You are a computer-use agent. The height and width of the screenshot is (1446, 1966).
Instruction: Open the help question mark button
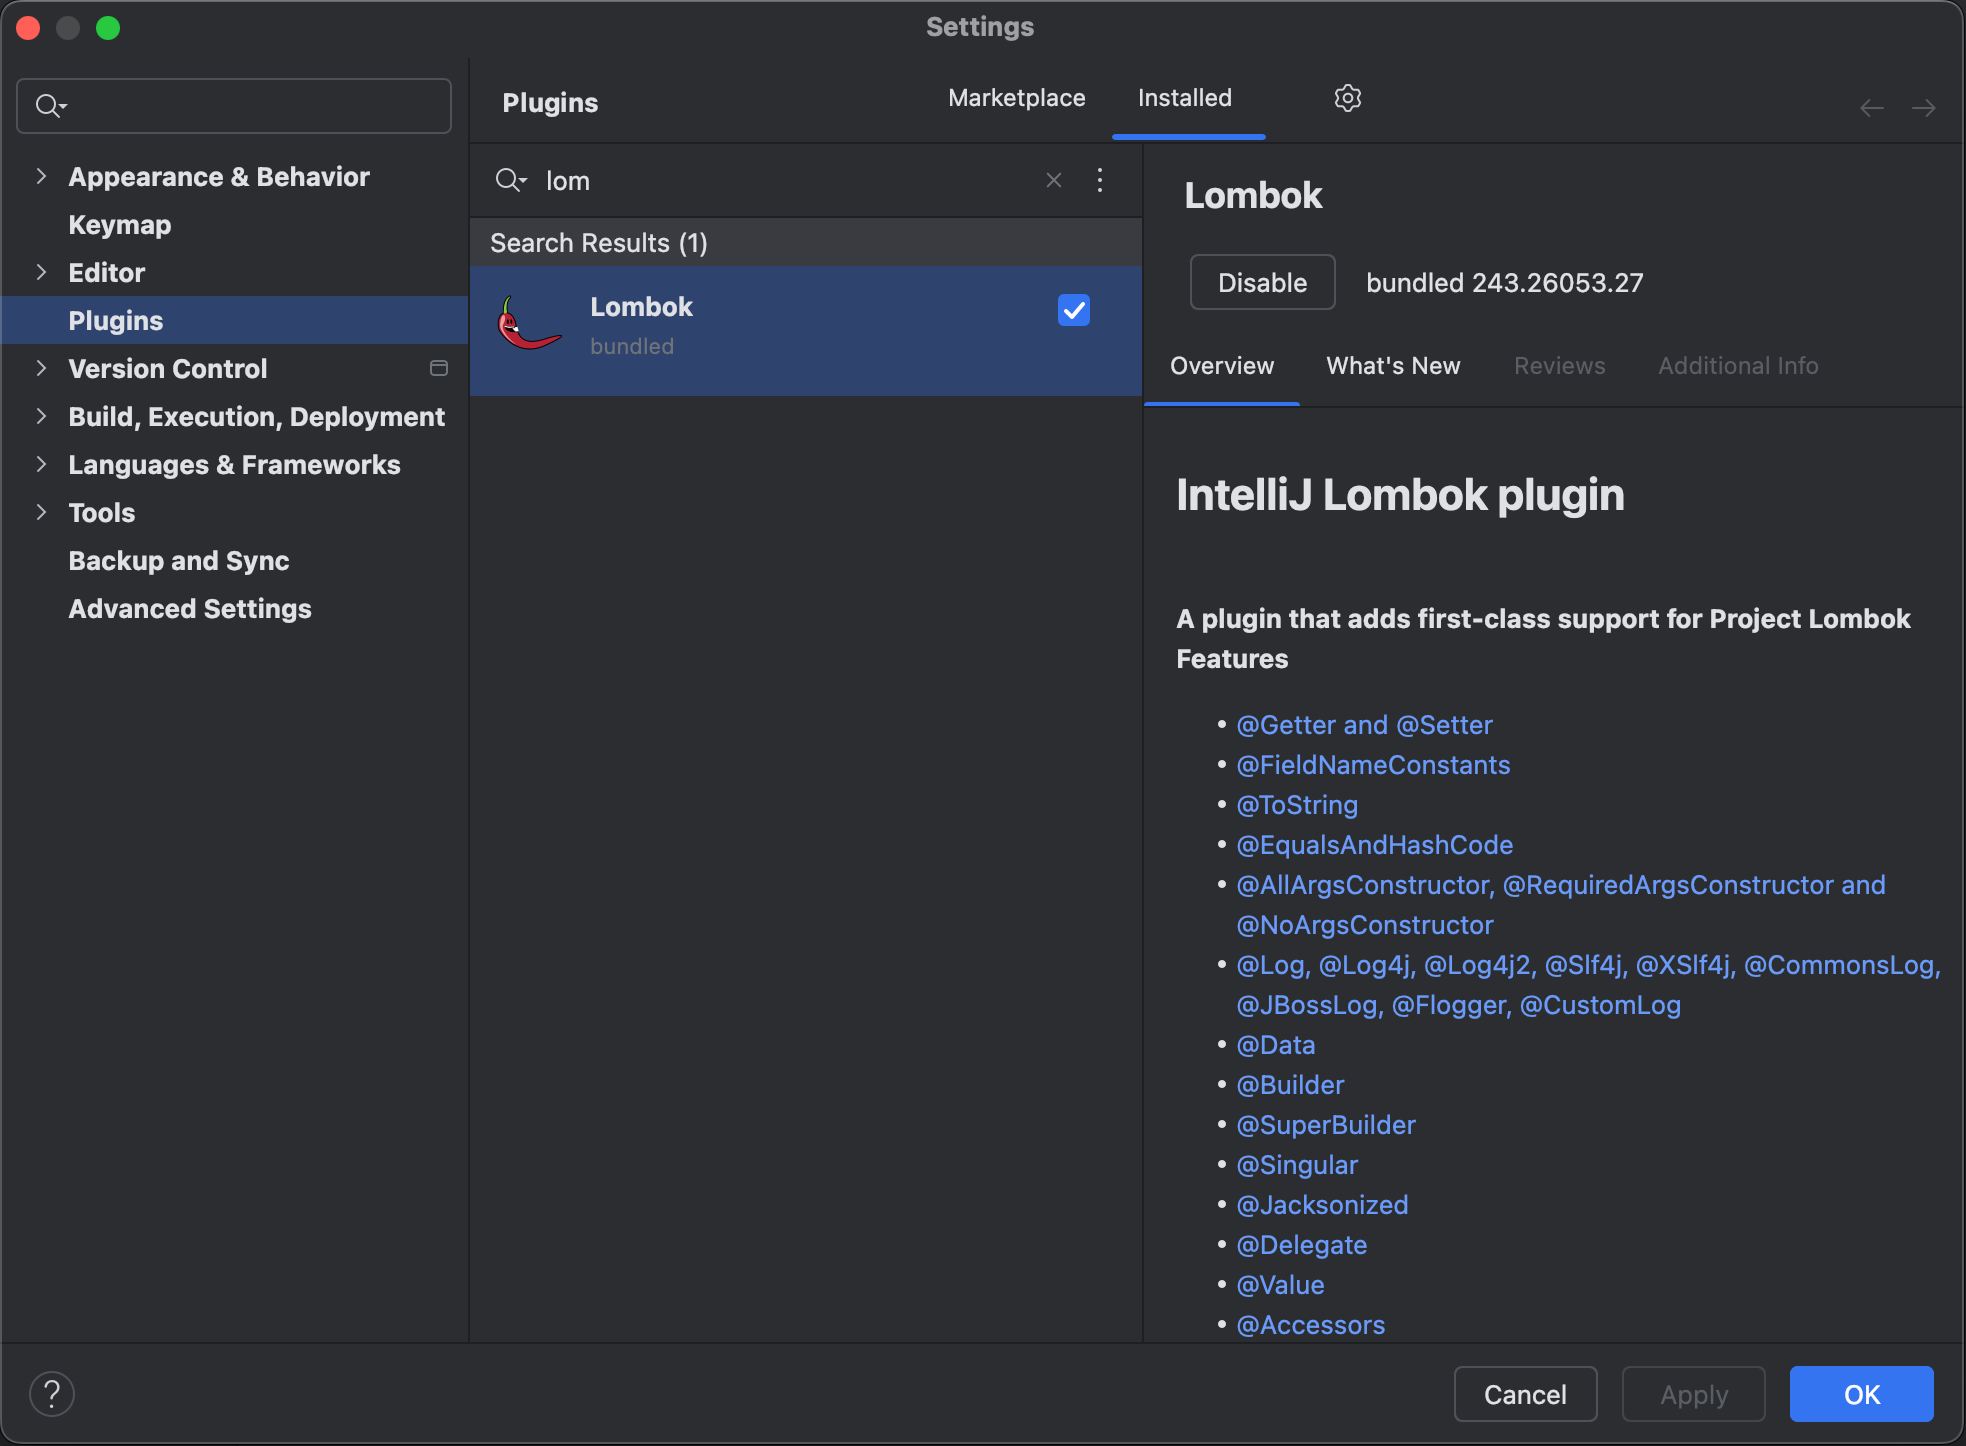[52, 1393]
